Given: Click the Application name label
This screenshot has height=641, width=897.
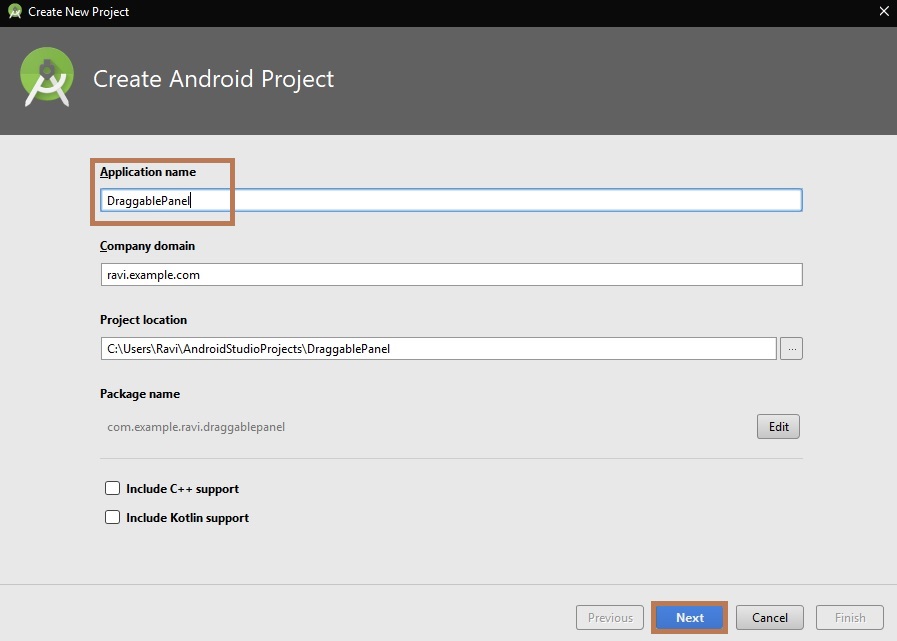Looking at the screenshot, I should [148, 172].
